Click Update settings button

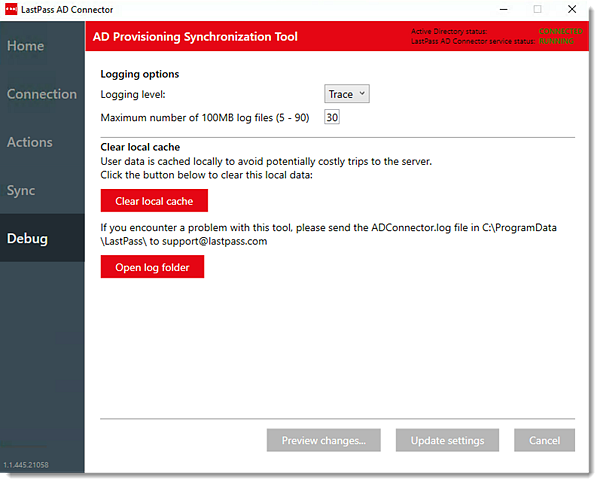[447, 440]
